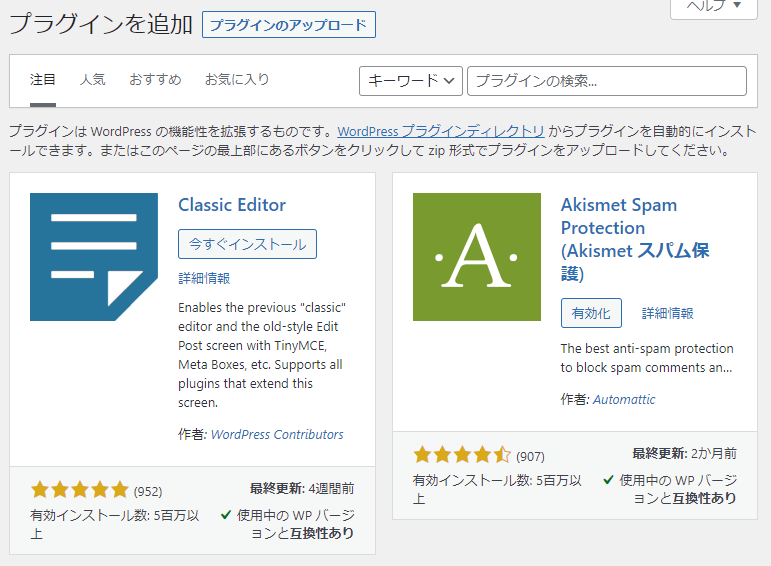Open the お気に入り tab
The height and width of the screenshot is (566, 771).
pyautogui.click(x=237, y=79)
